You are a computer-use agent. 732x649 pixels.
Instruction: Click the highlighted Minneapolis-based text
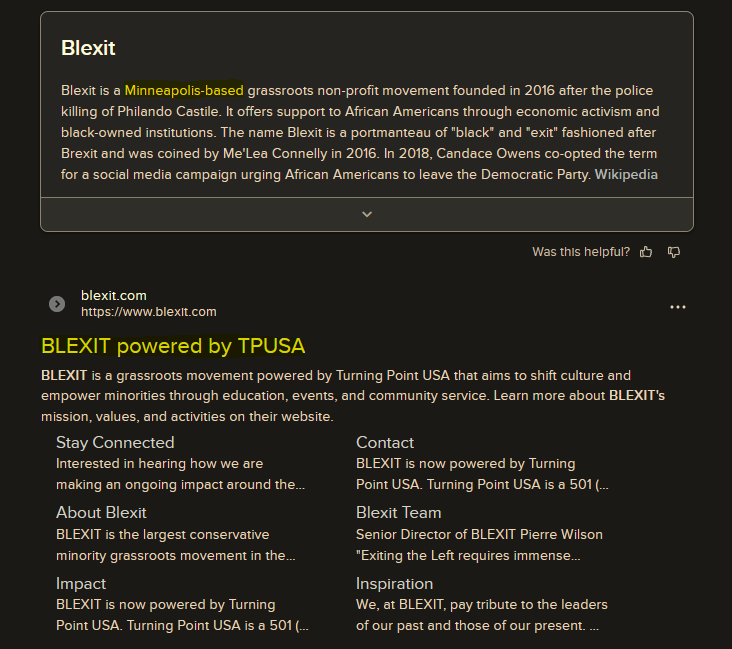184,90
